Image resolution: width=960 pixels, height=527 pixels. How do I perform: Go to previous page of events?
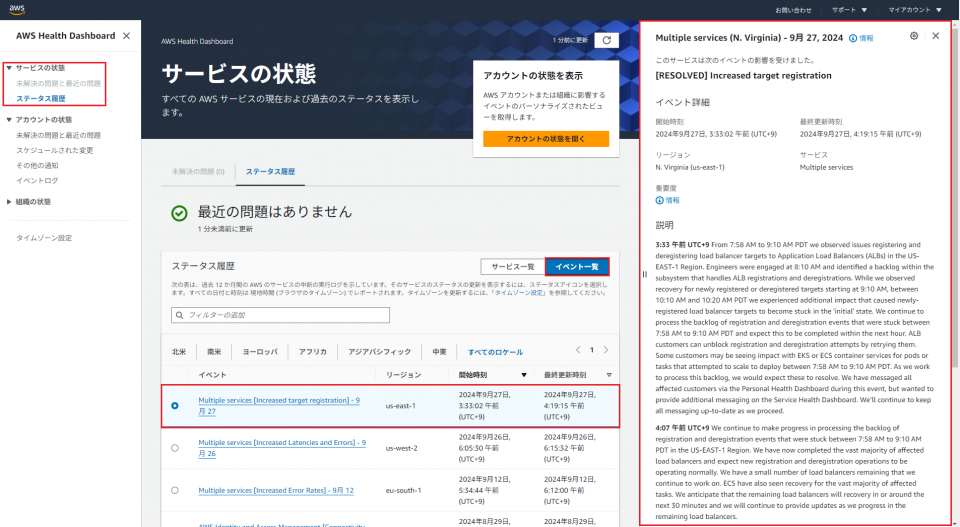pyautogui.click(x=577, y=350)
